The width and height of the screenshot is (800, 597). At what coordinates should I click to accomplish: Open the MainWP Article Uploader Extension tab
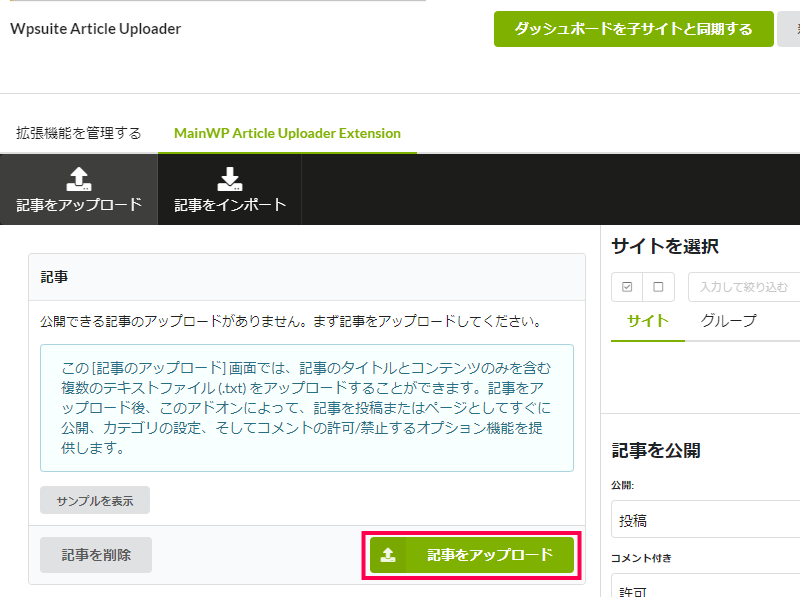click(287, 133)
